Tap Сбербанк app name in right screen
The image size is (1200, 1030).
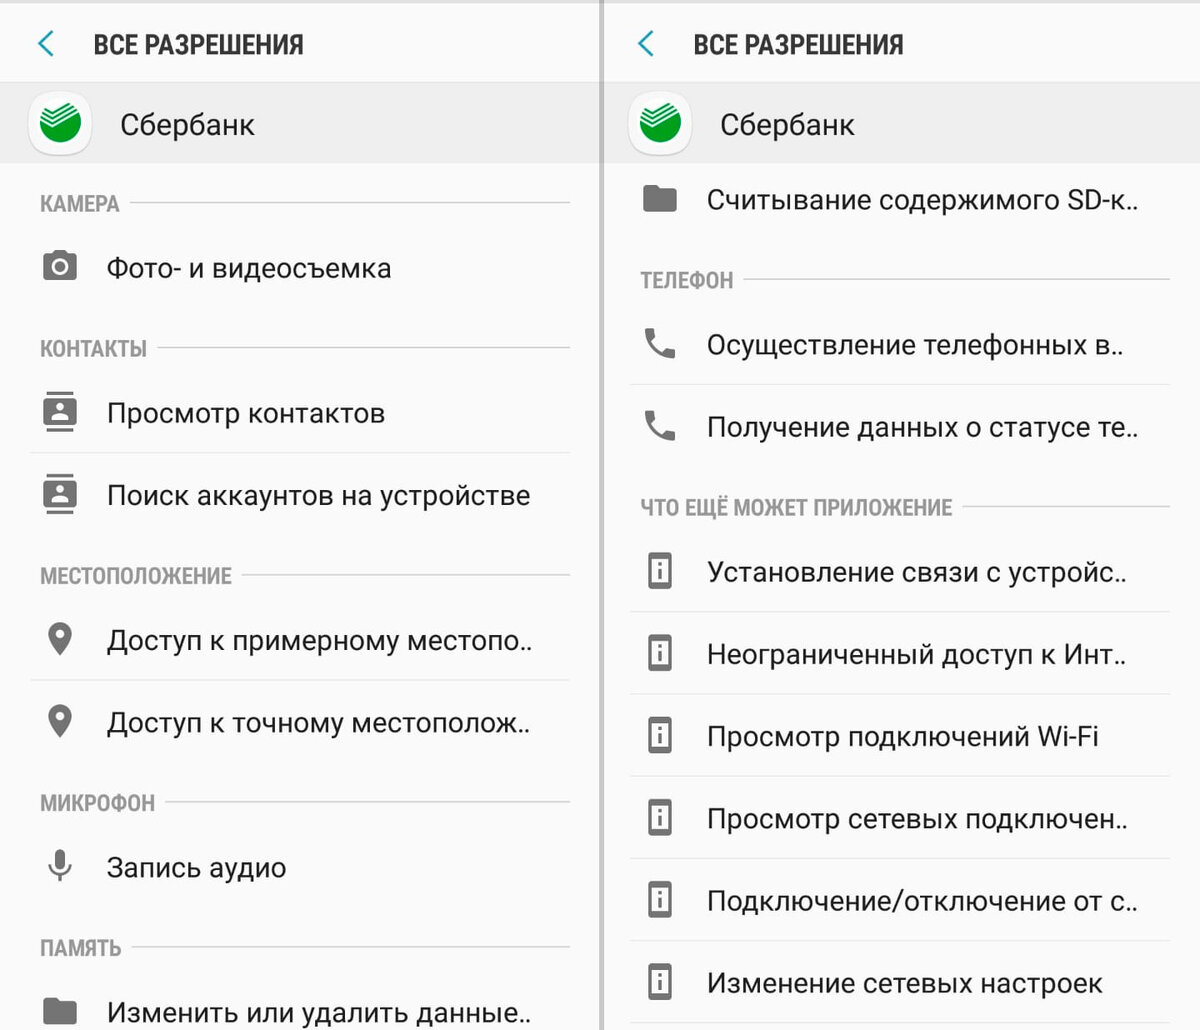point(787,125)
